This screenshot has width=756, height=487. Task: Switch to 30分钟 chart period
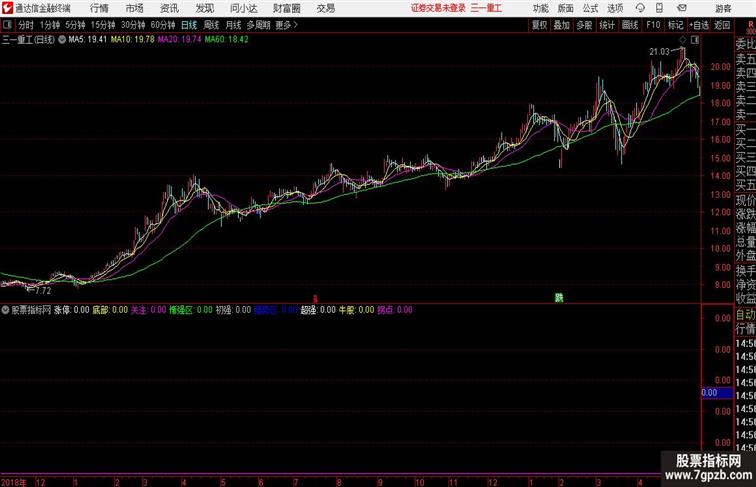point(133,25)
